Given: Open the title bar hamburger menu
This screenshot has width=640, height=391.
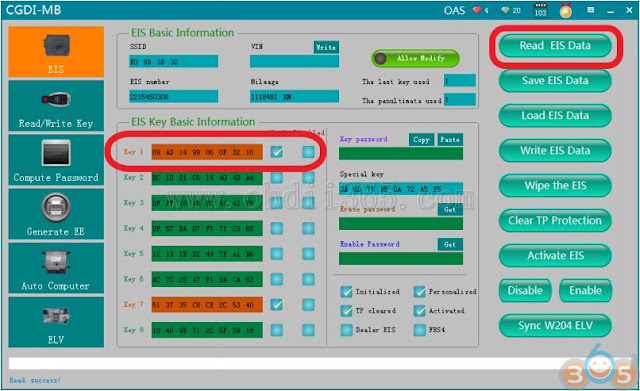Looking at the screenshot, I should point(590,10).
